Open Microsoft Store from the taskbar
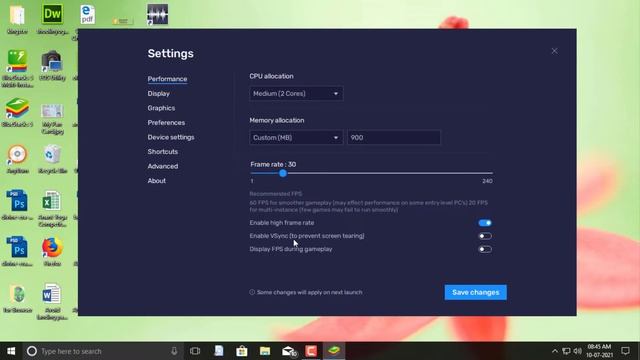The width and height of the screenshot is (640, 360). pyautogui.click(x=242, y=351)
